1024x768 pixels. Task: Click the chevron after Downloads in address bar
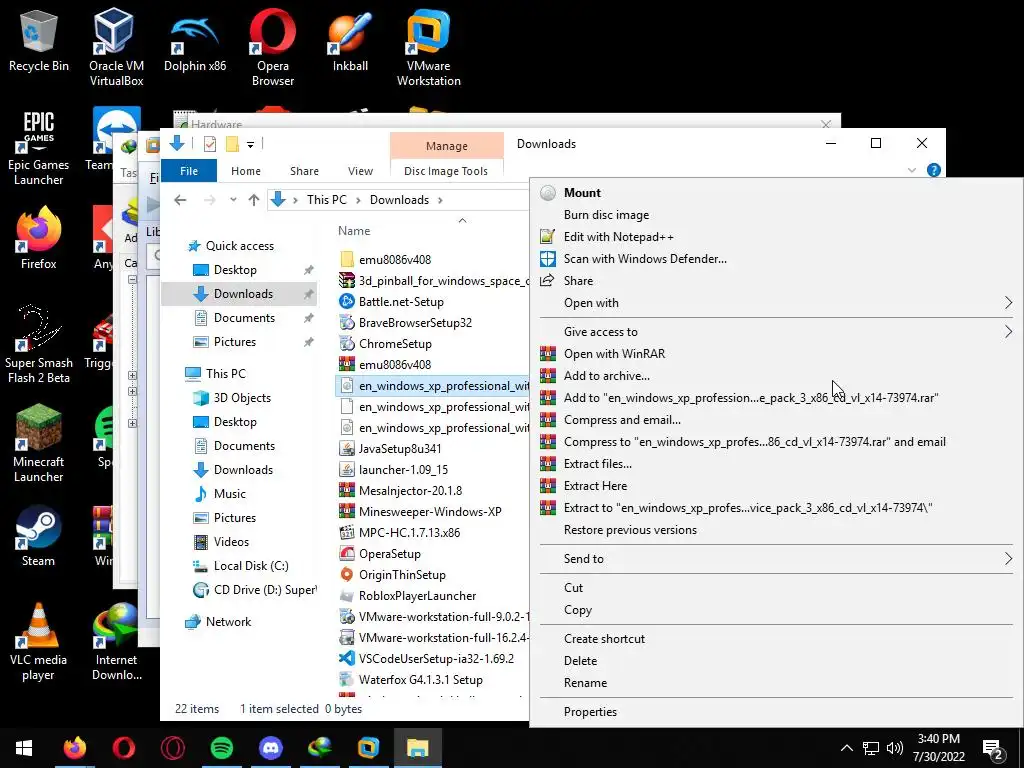[x=440, y=200]
